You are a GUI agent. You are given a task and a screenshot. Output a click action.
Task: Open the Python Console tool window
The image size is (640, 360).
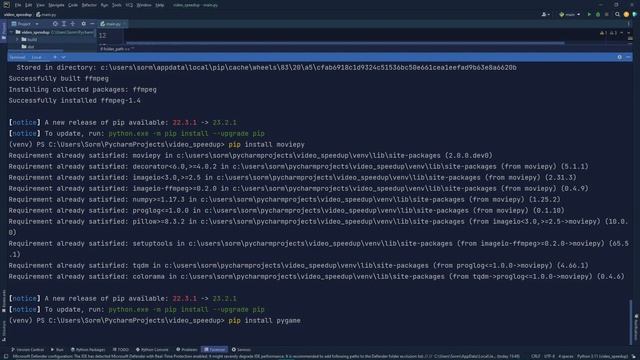tap(152, 350)
